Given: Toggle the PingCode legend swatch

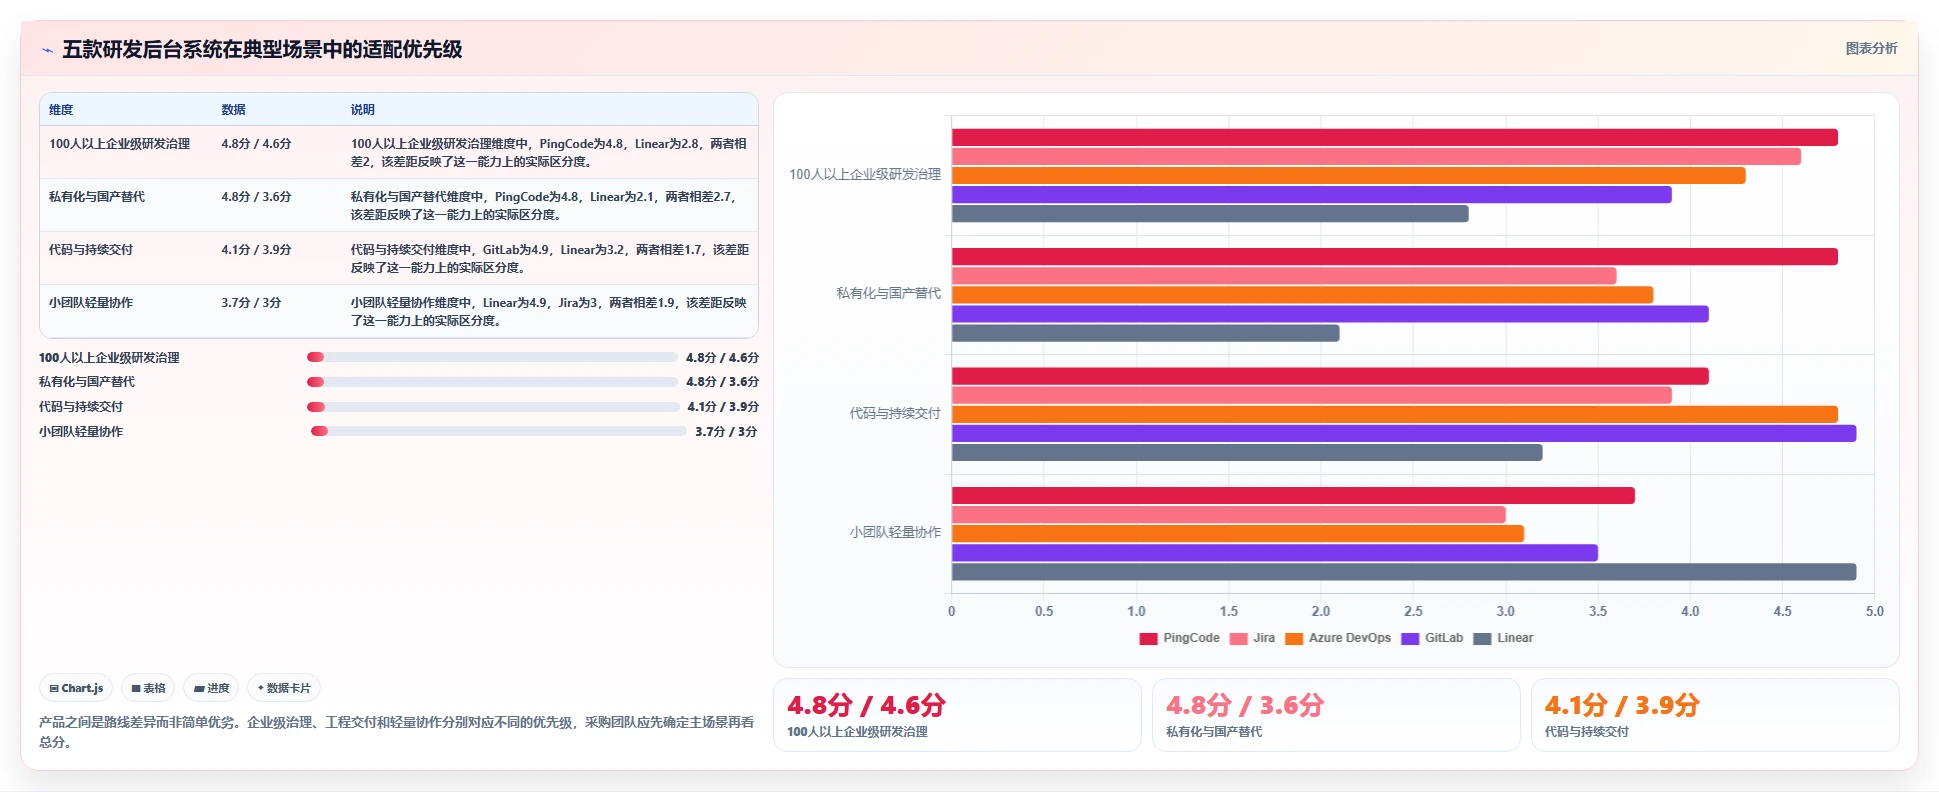Looking at the screenshot, I should point(1148,638).
